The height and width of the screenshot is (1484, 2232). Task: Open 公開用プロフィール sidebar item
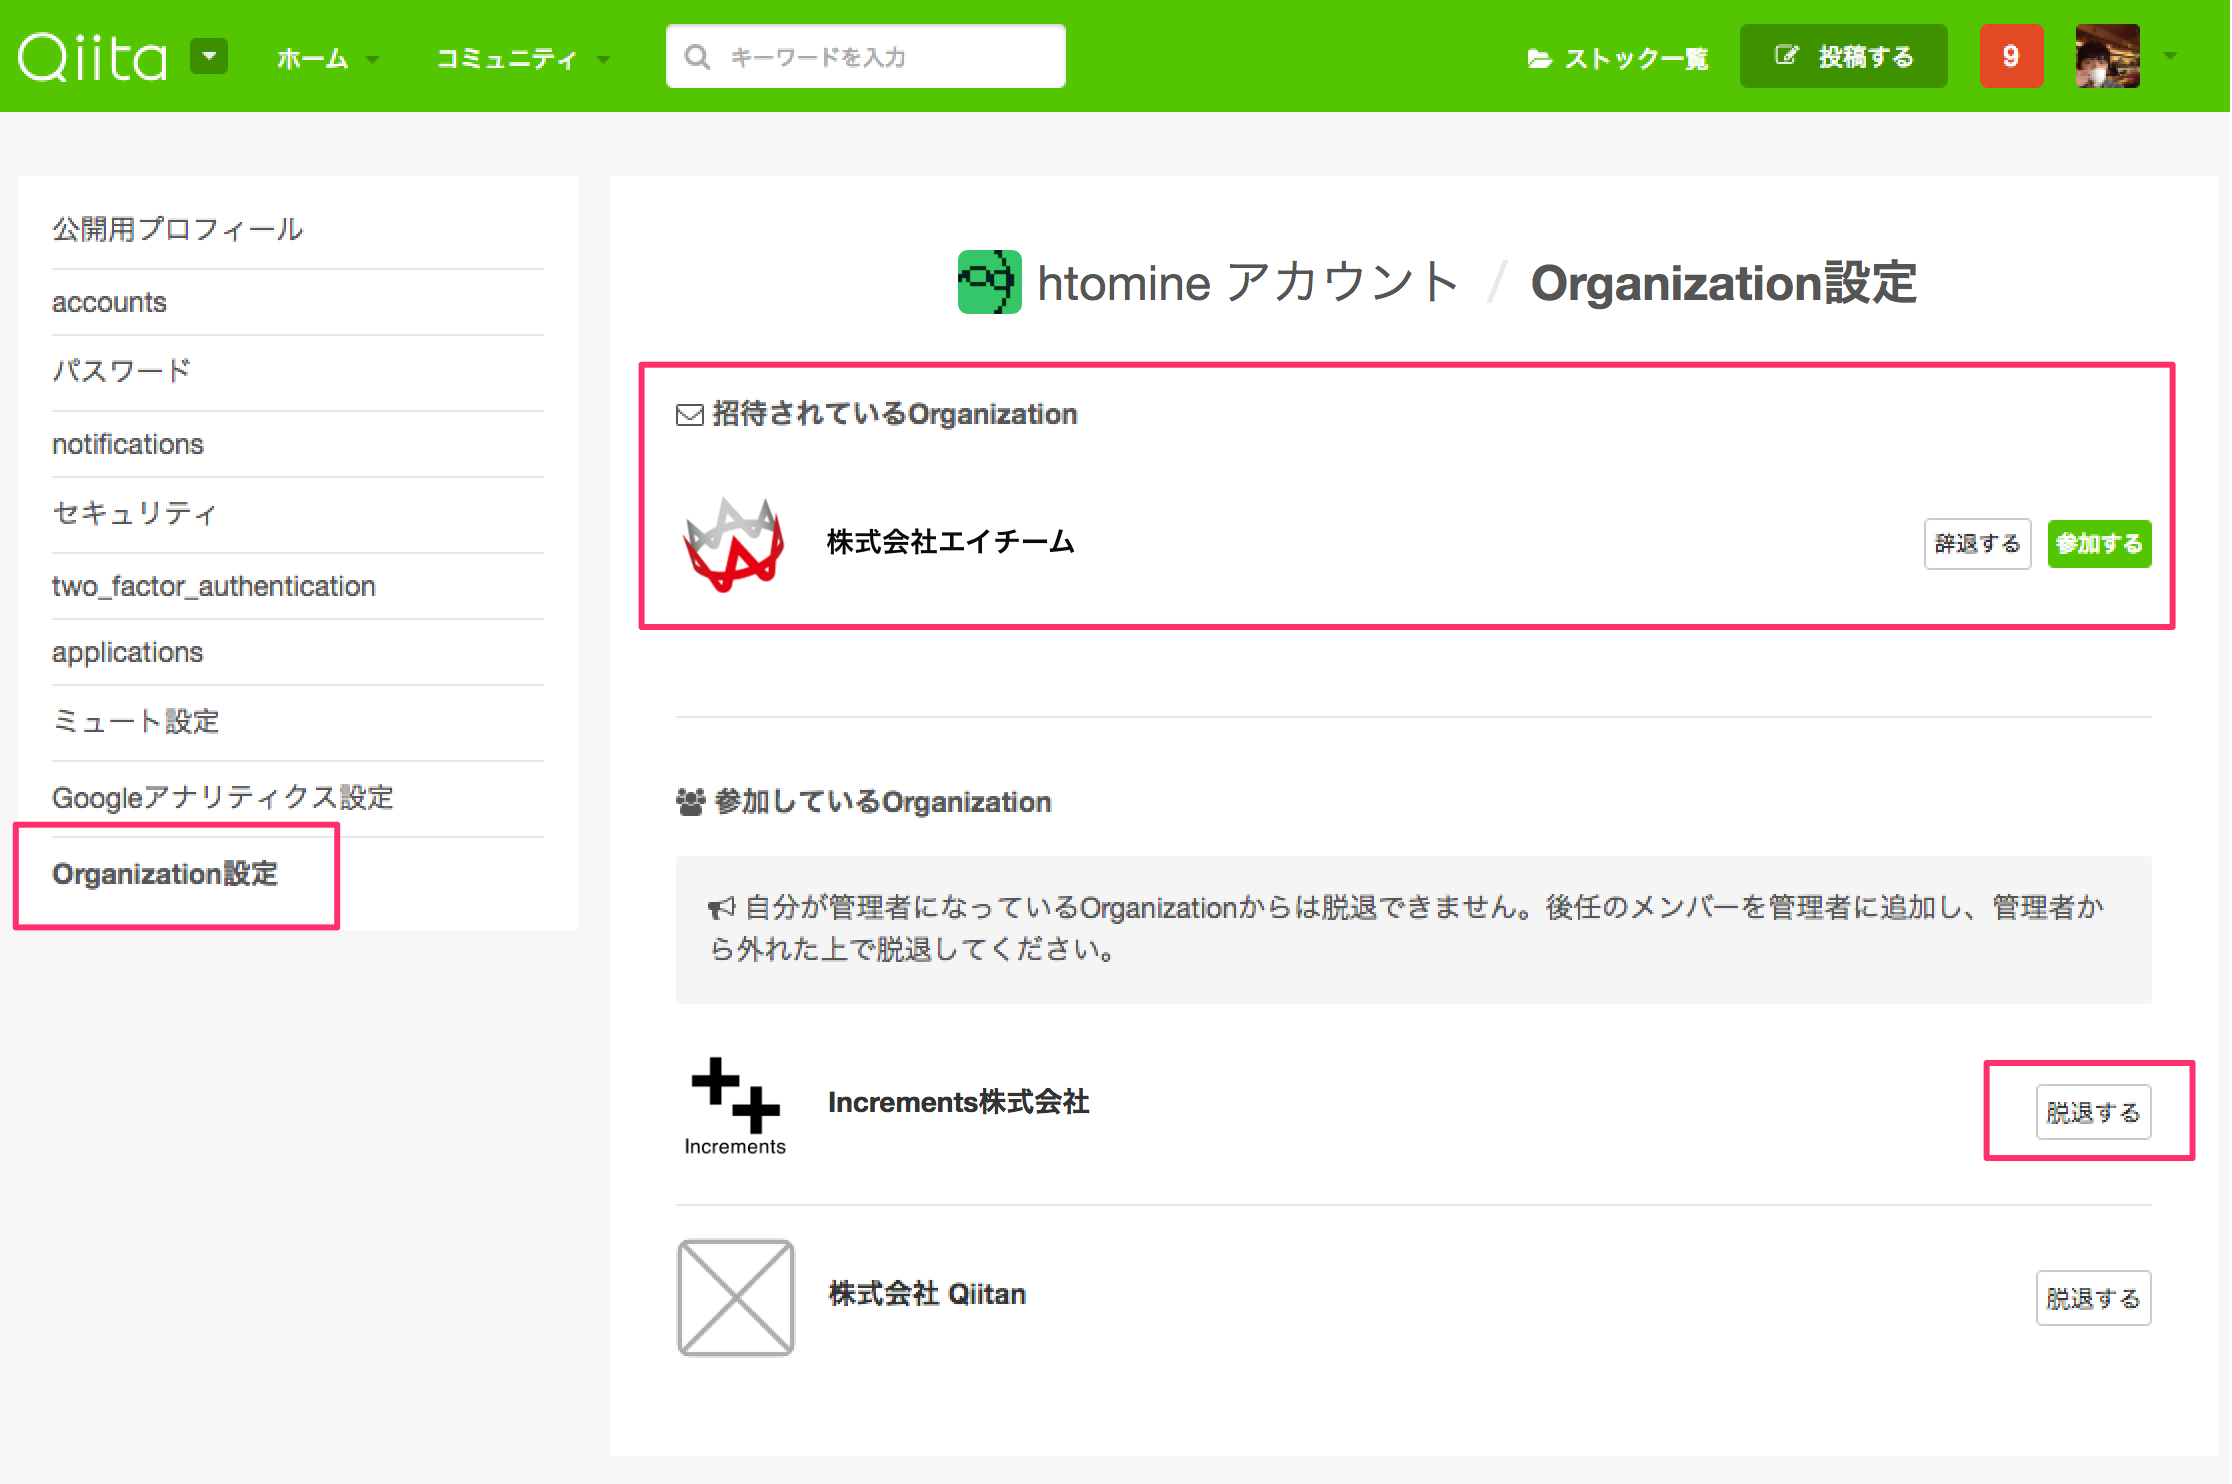[178, 229]
